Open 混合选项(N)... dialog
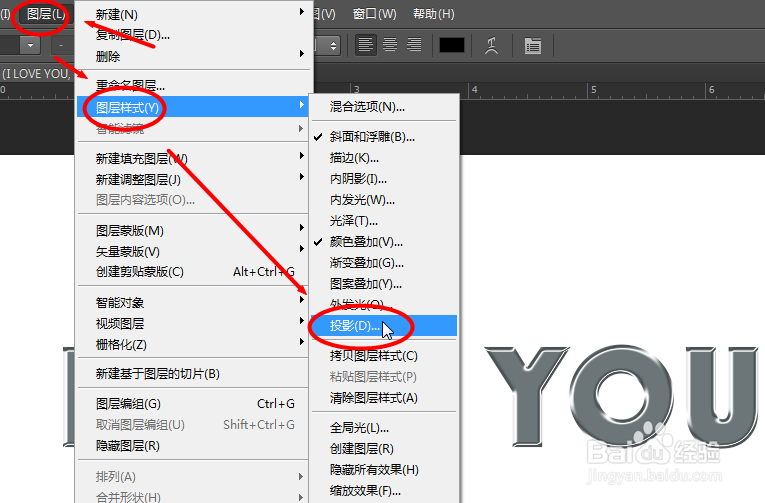The height and width of the screenshot is (503, 765). tap(384, 107)
